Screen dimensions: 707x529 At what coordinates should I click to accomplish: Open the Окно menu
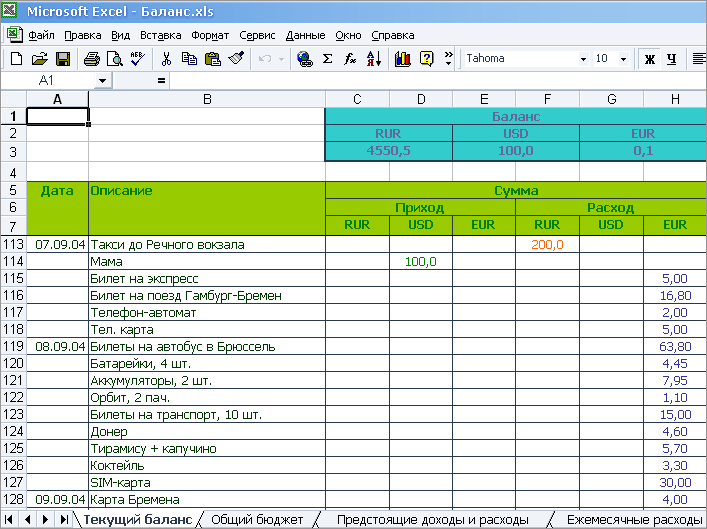(348, 35)
